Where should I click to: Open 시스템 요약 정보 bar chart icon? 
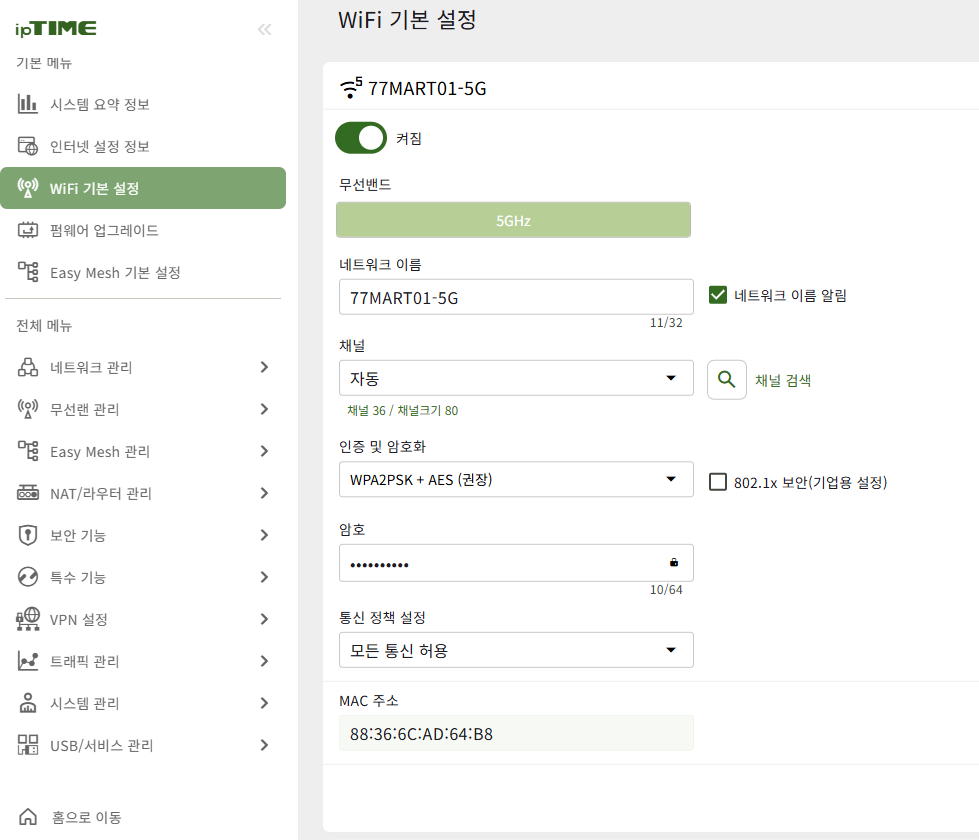click(x=27, y=104)
